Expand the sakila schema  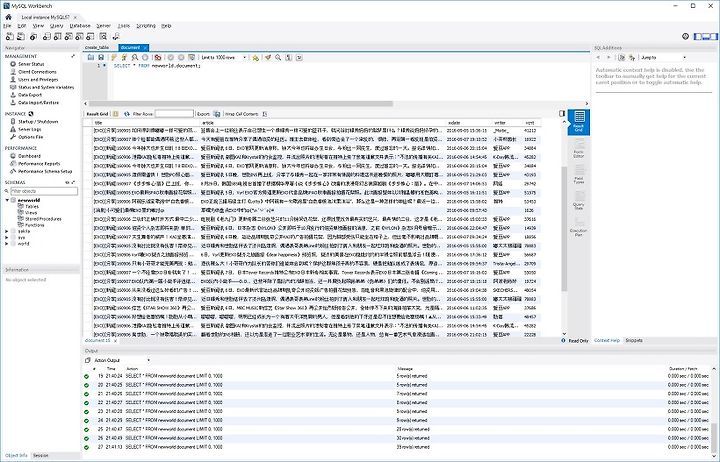[7, 231]
